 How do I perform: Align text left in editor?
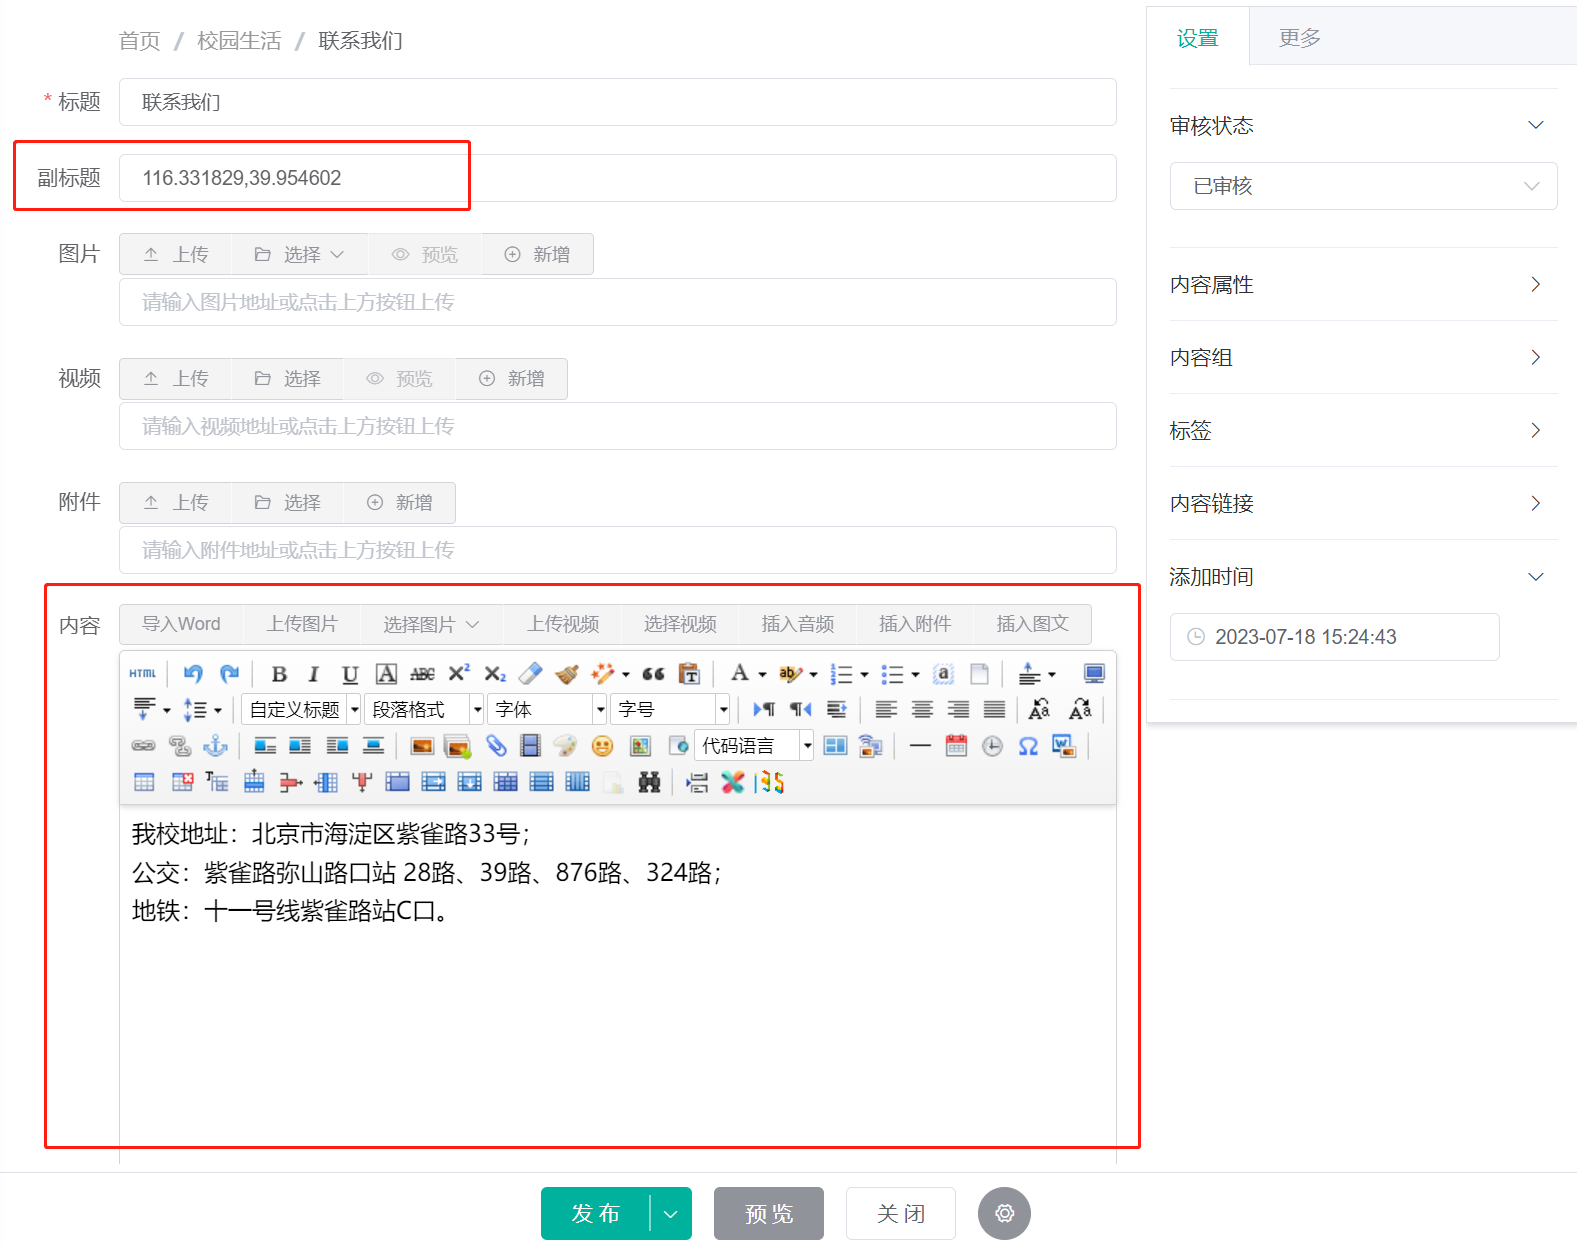pyautogui.click(x=886, y=710)
